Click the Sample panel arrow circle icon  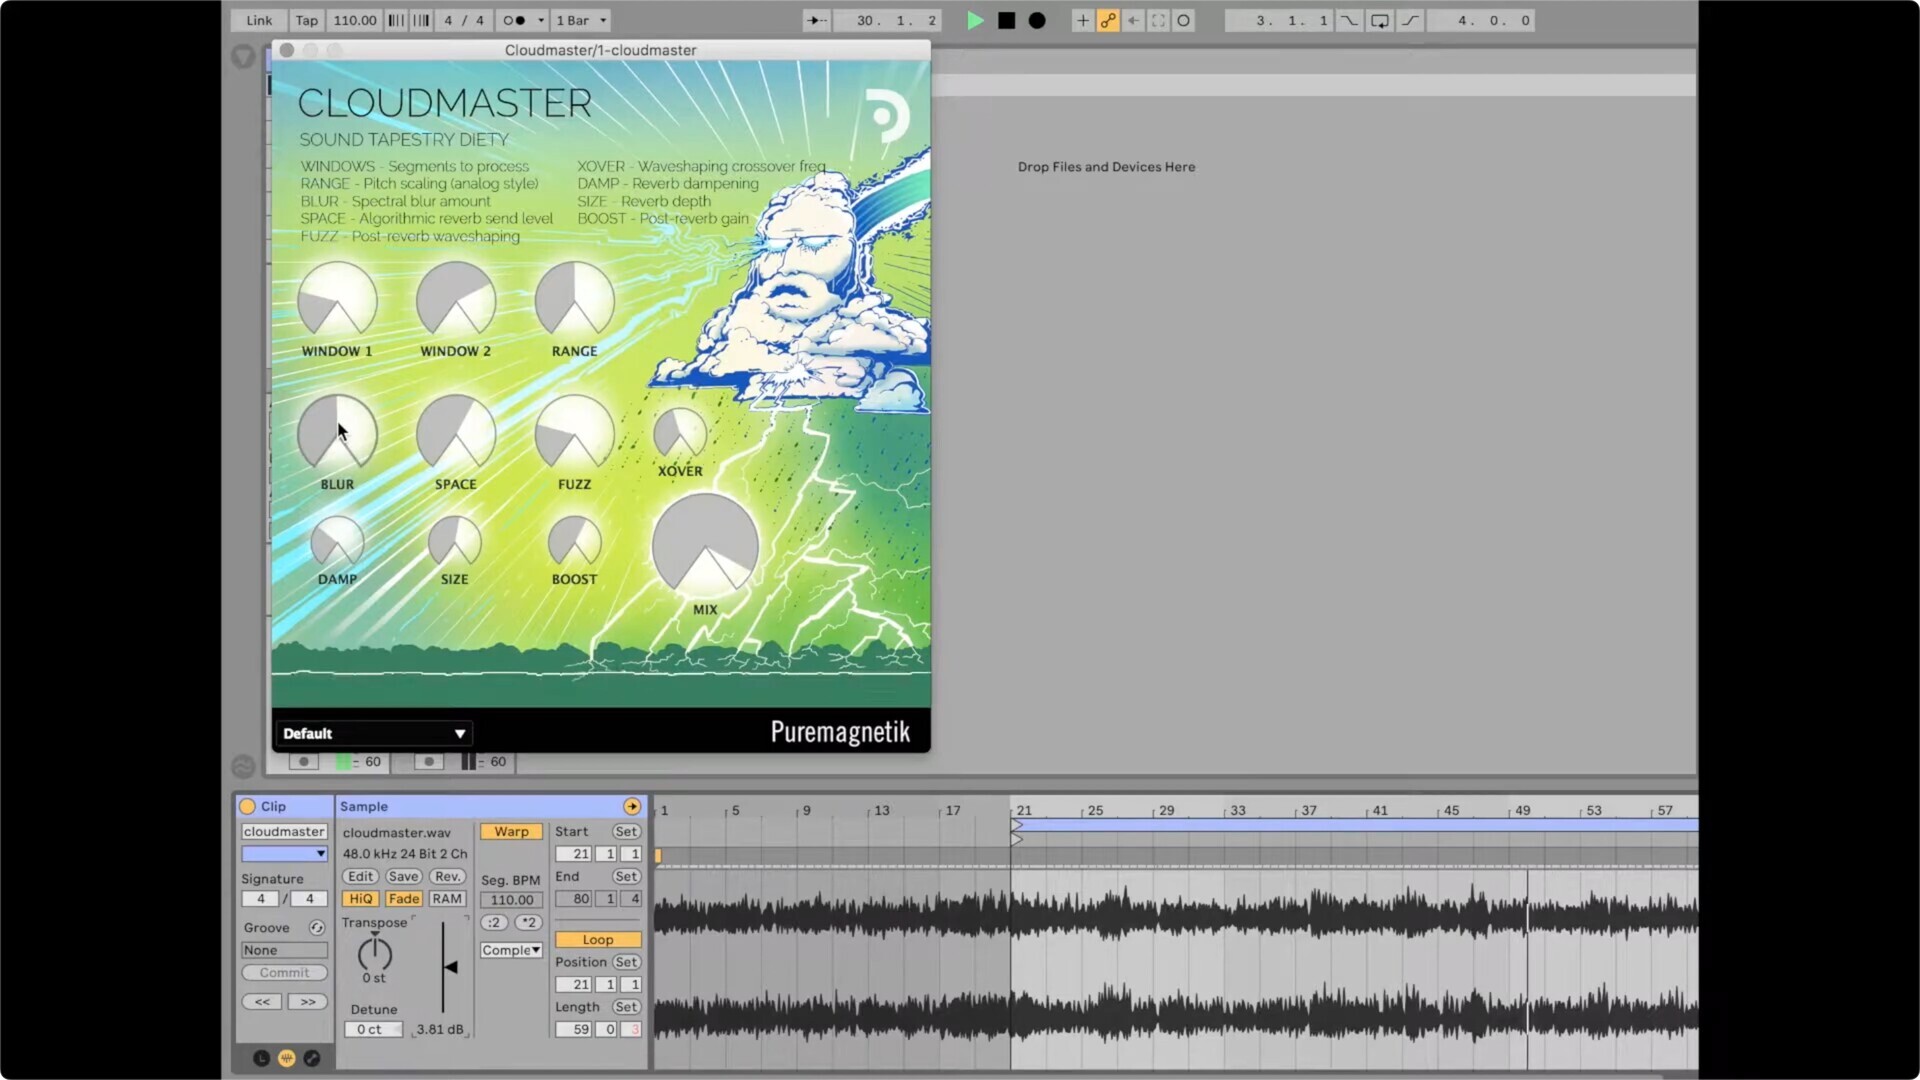632,806
